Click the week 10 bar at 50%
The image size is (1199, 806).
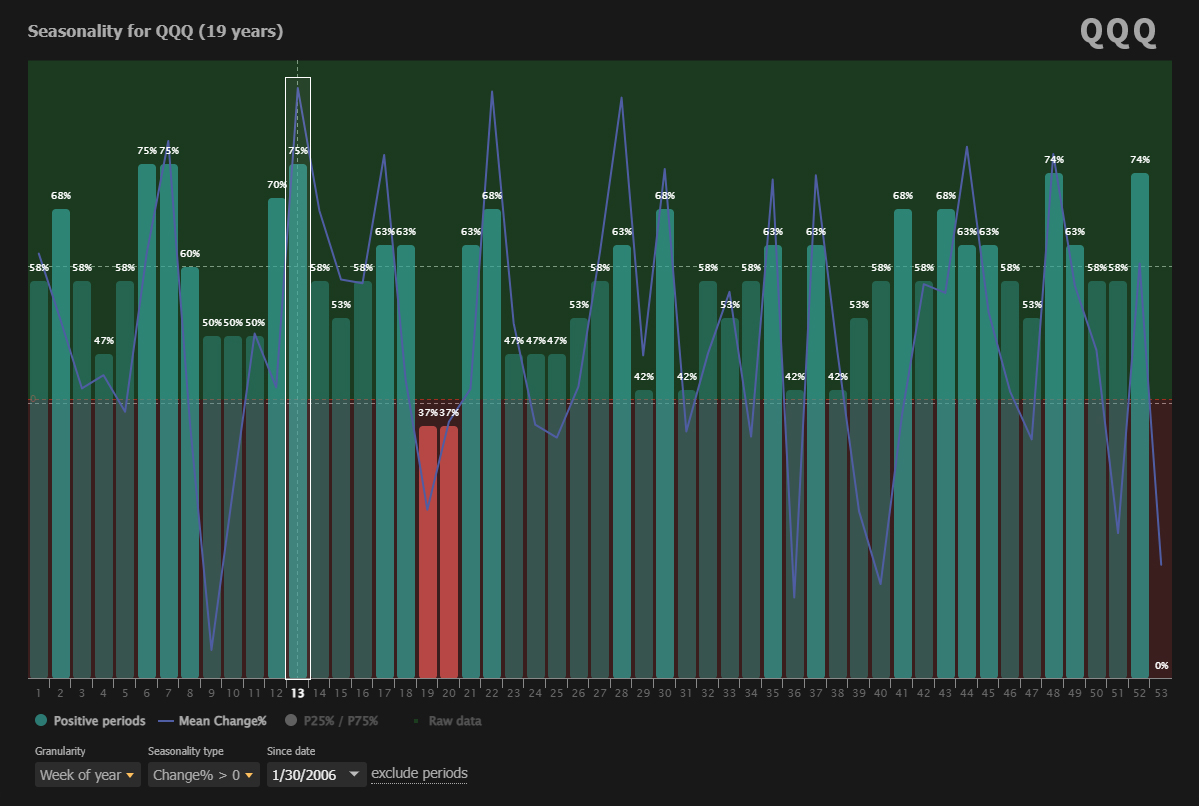[233, 506]
